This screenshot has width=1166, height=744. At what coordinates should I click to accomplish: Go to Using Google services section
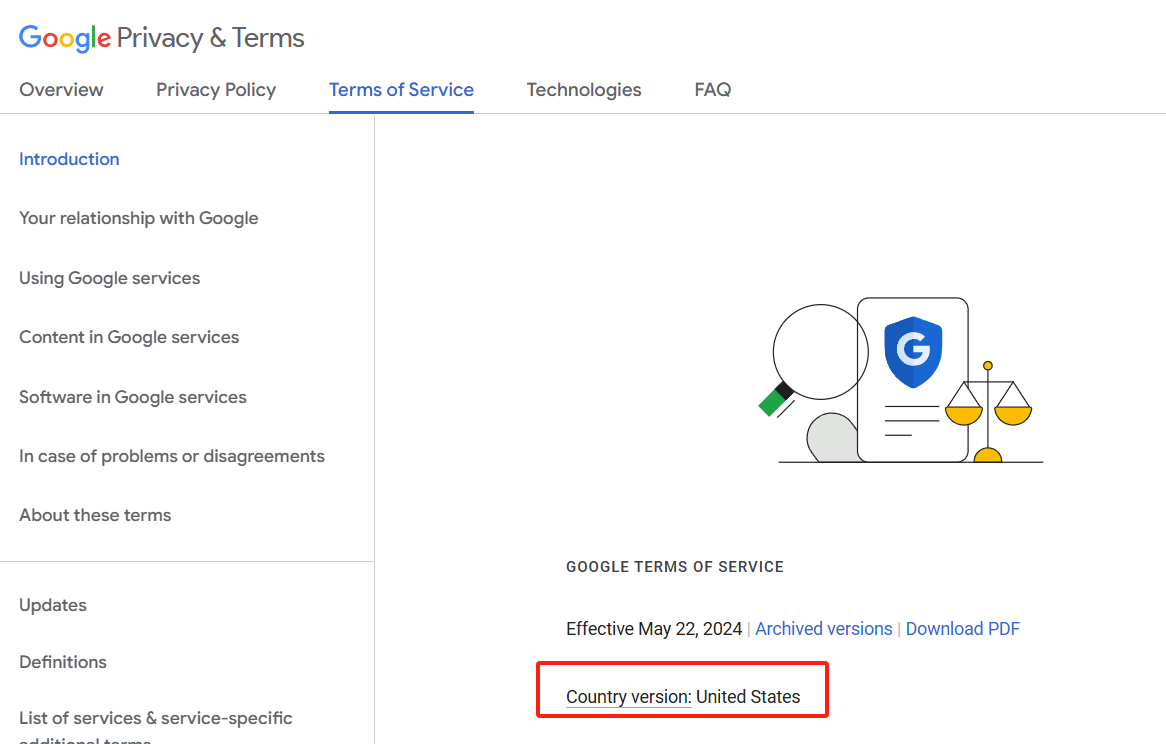[x=109, y=278]
